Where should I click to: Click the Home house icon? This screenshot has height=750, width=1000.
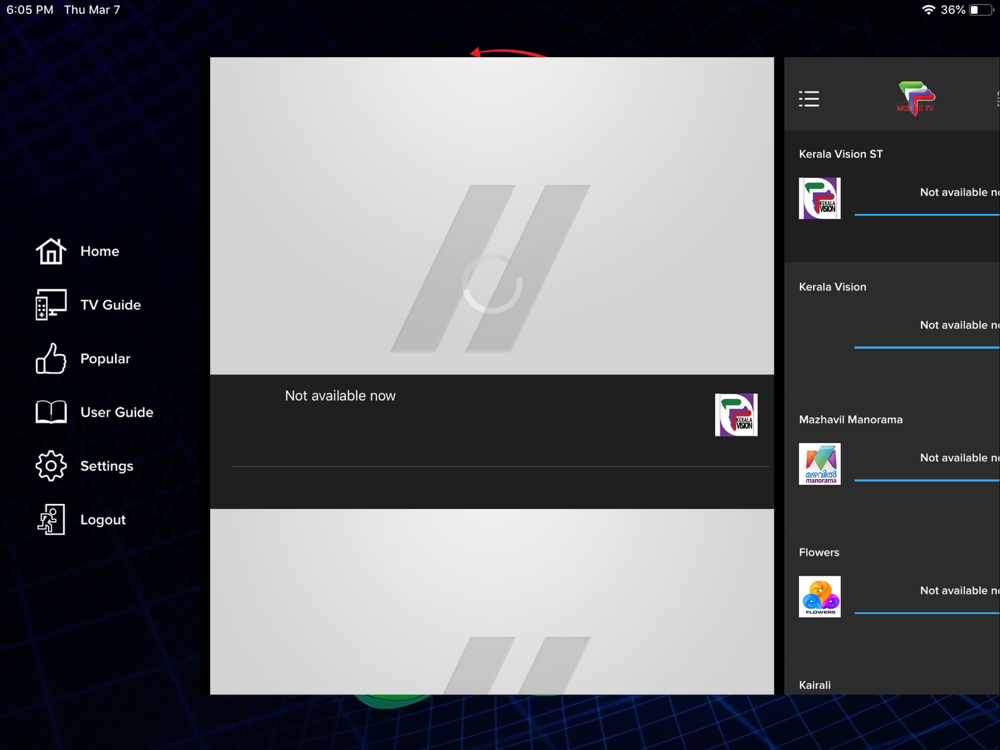(x=51, y=251)
